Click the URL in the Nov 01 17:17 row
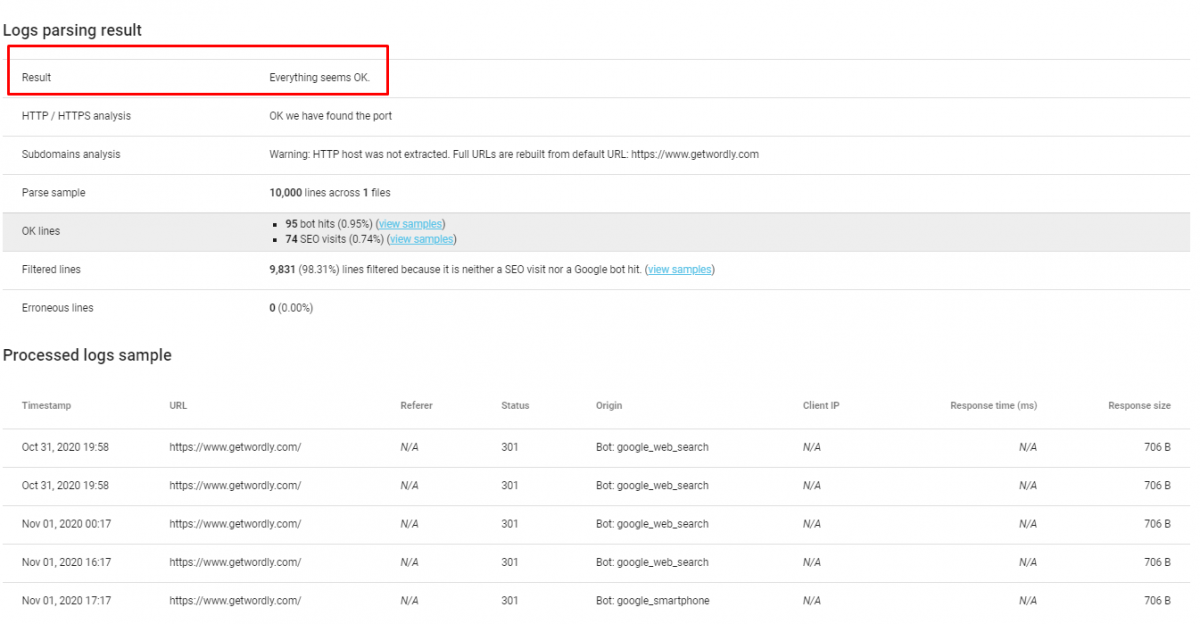The width and height of the screenshot is (1200, 624). [235, 601]
